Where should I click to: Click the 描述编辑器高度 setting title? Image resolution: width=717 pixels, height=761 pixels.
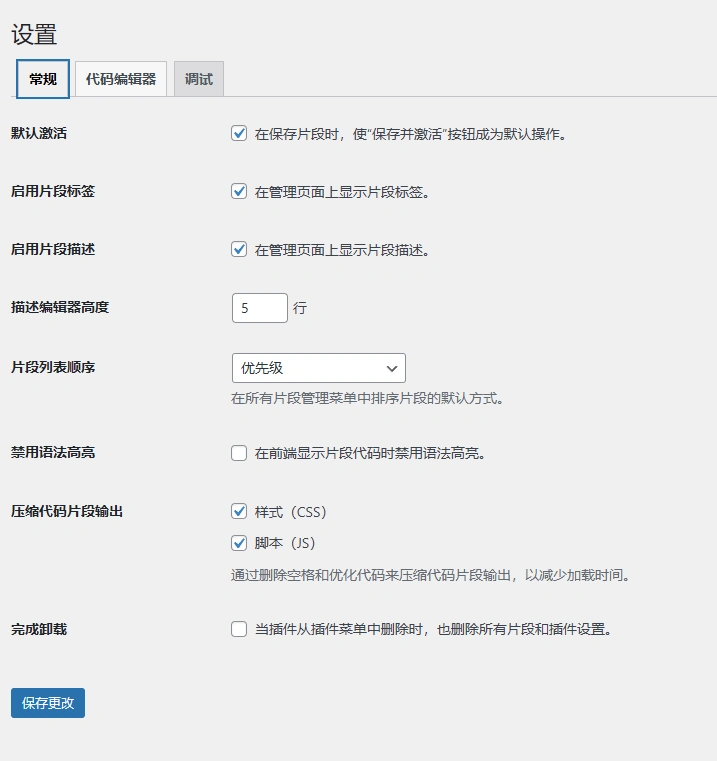(60, 307)
